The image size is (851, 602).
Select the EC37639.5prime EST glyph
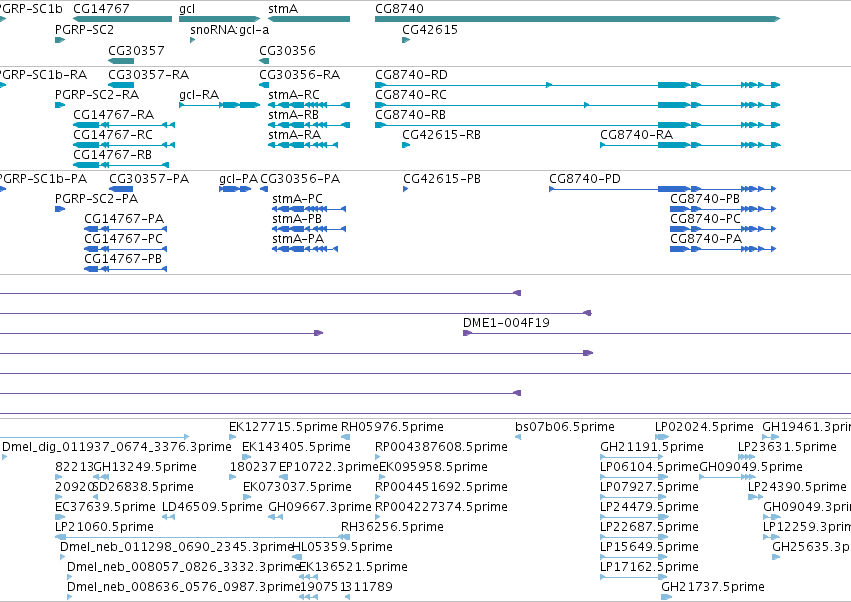(60, 517)
